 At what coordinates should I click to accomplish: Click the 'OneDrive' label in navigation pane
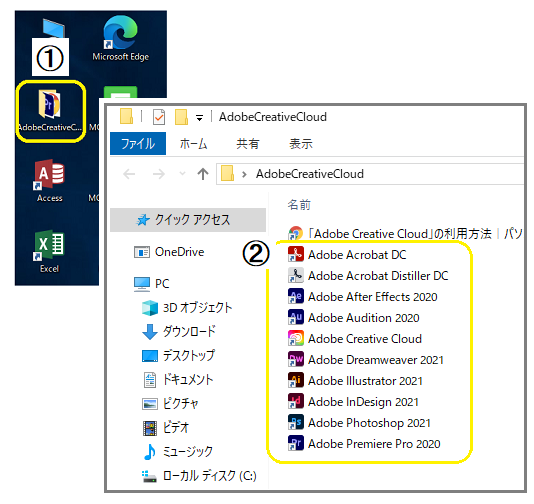pos(179,252)
